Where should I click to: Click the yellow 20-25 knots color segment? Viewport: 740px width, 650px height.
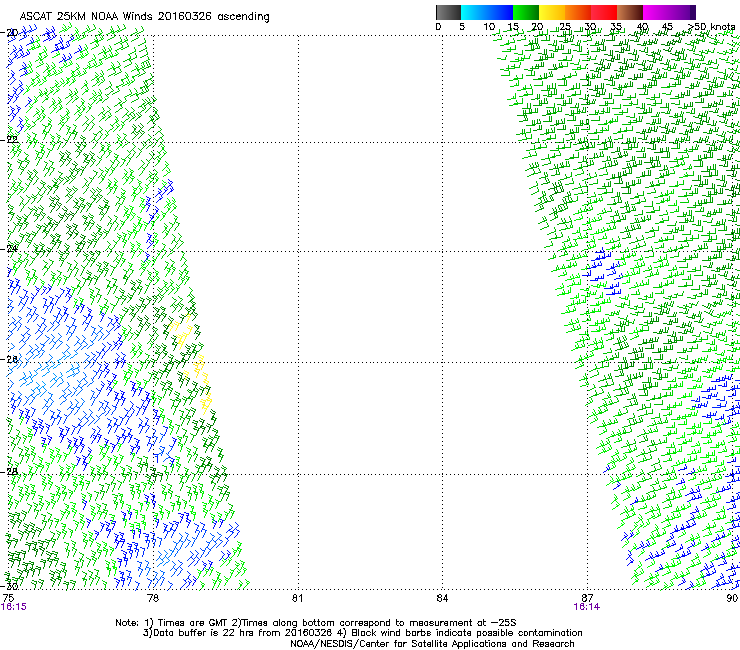552,12
